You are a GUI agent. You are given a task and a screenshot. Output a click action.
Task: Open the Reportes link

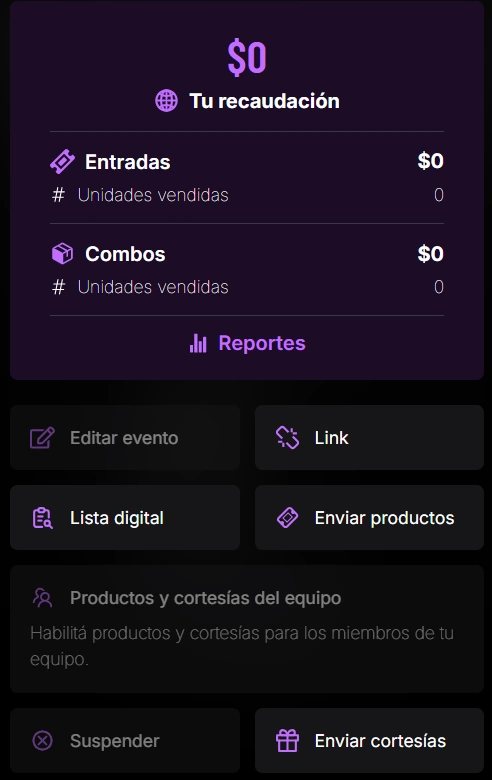247,343
